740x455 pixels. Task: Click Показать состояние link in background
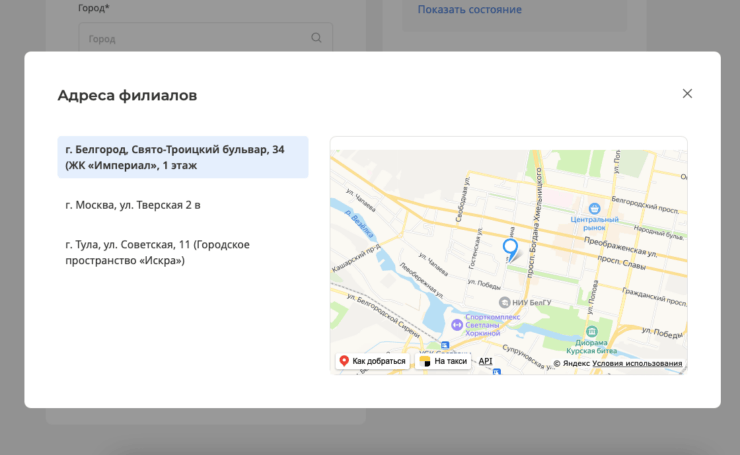(x=470, y=9)
